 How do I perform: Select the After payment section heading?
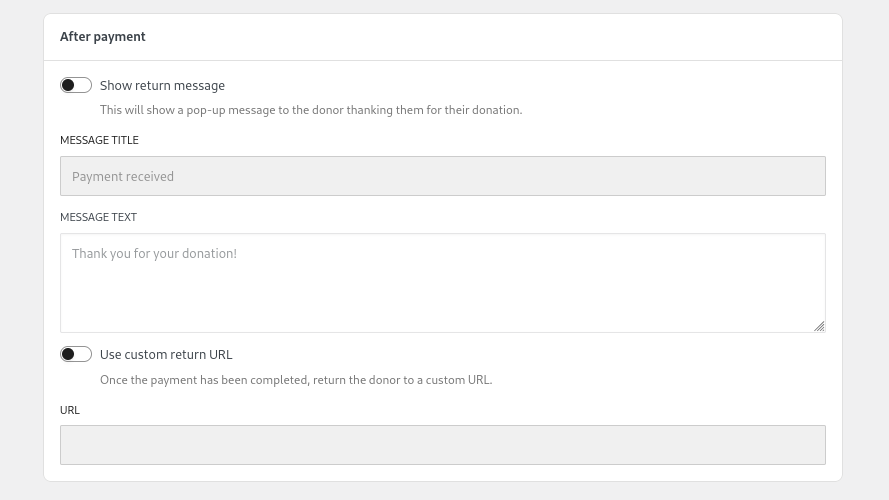click(x=103, y=37)
